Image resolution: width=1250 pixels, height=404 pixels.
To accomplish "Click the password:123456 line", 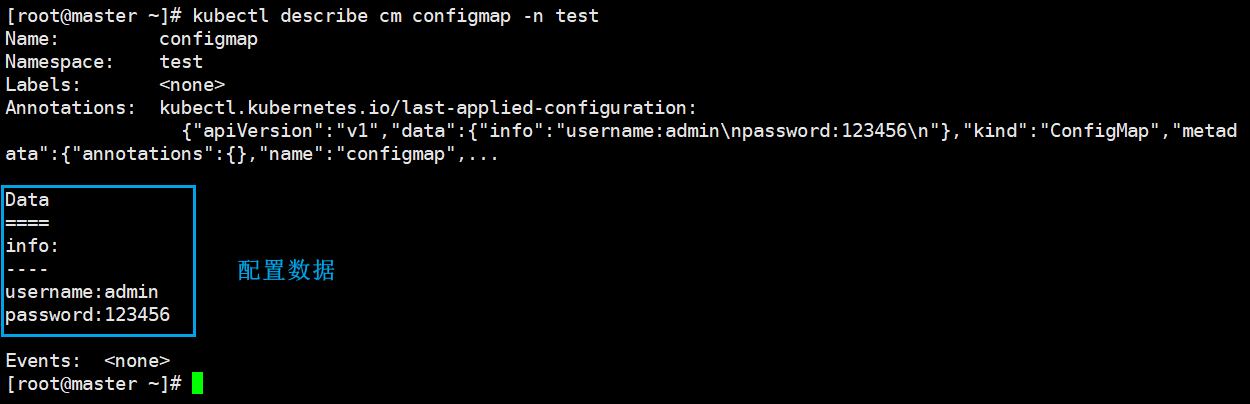I will click(x=88, y=315).
